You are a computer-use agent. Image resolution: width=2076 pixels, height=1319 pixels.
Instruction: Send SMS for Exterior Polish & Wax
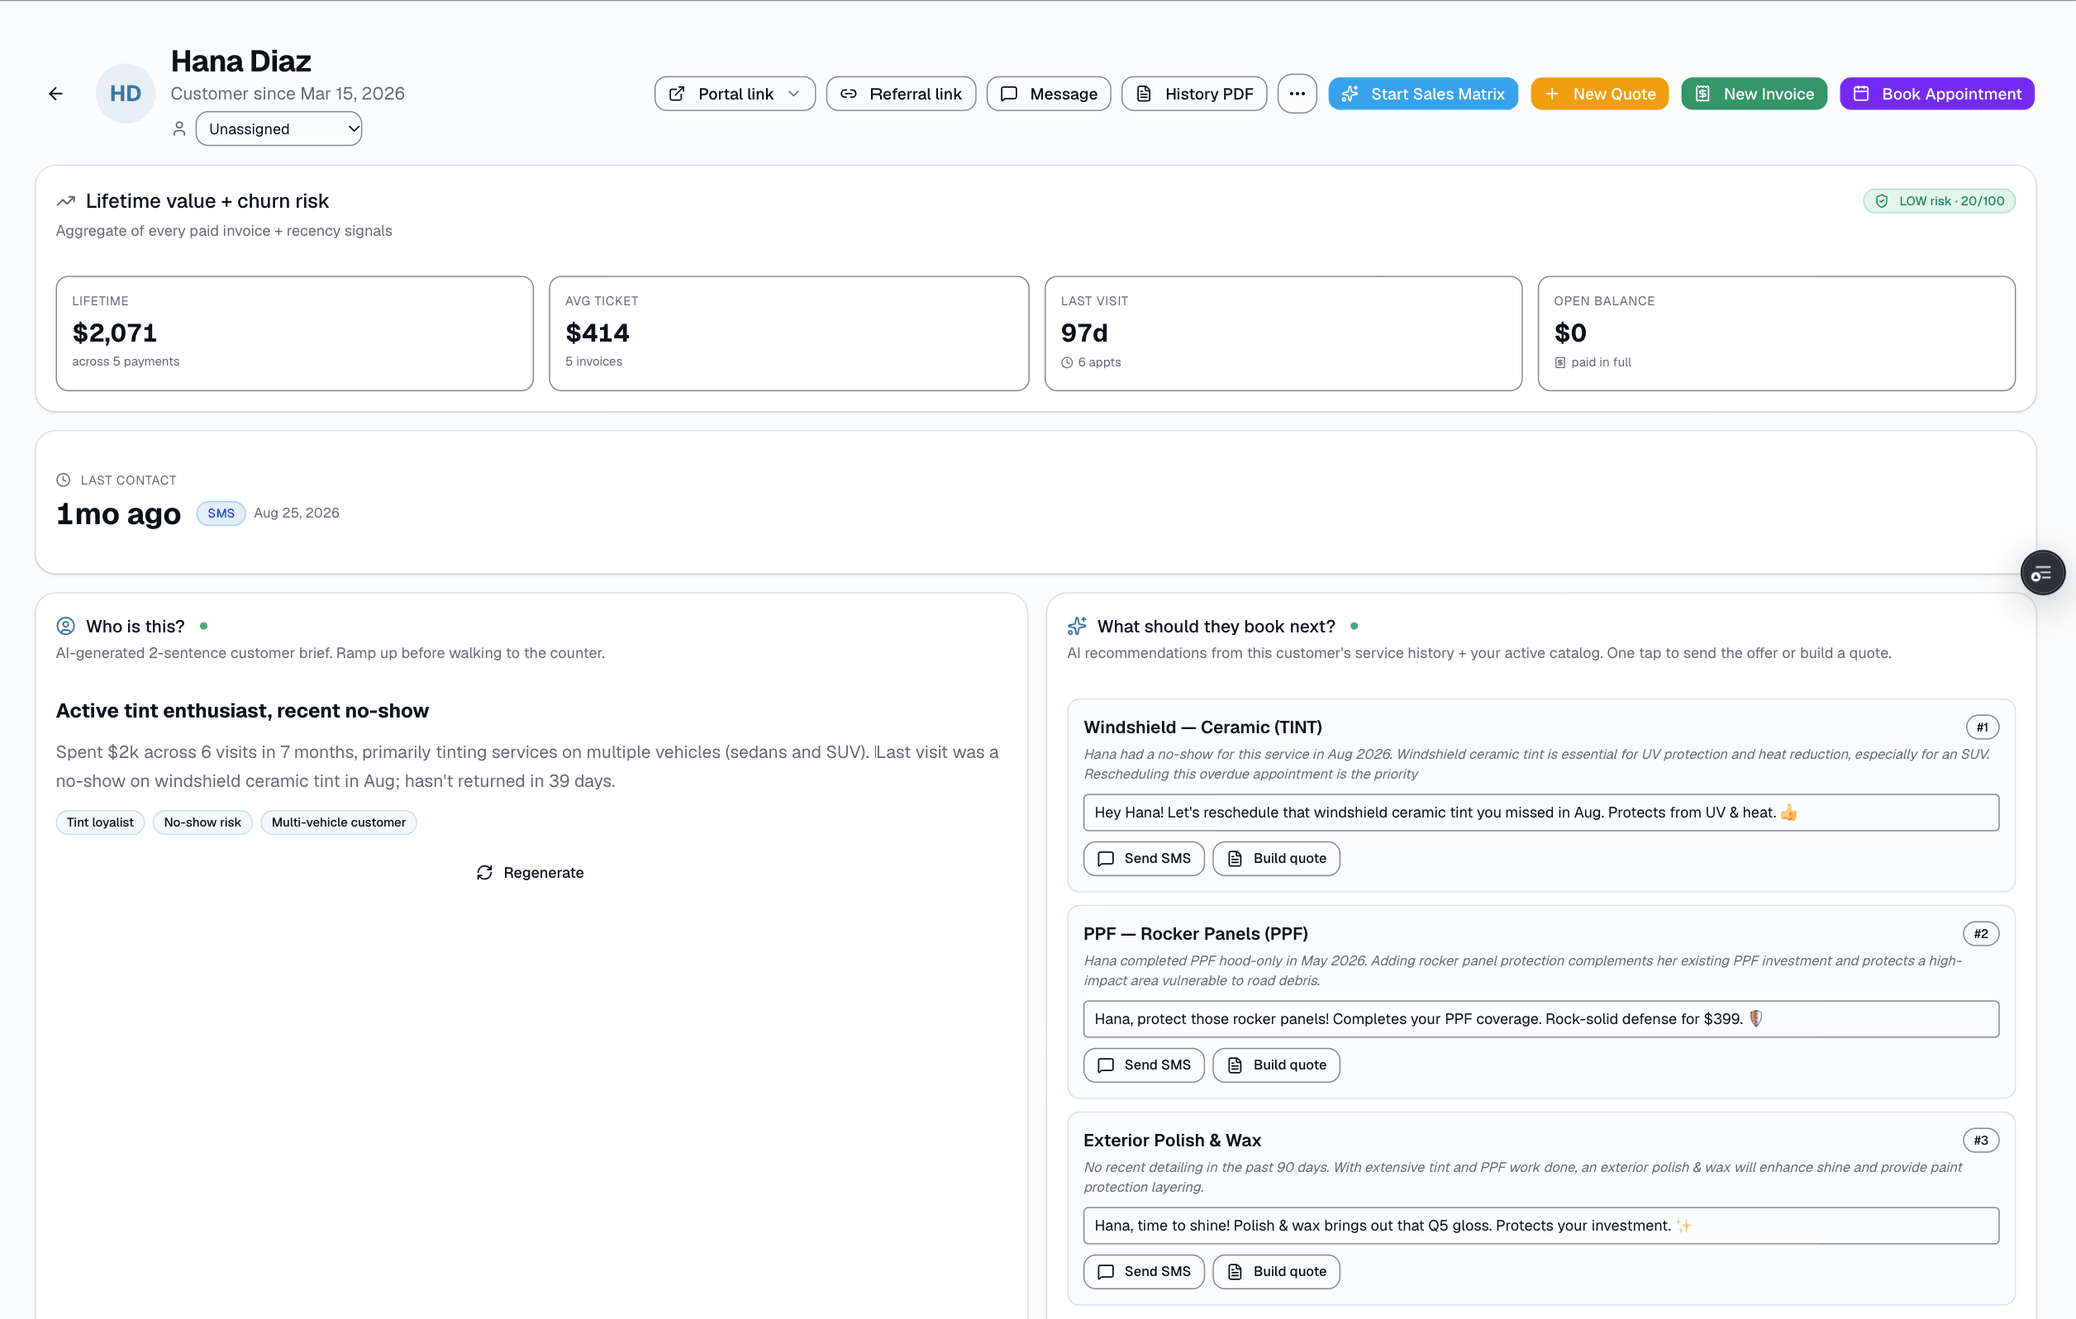click(x=1144, y=1272)
